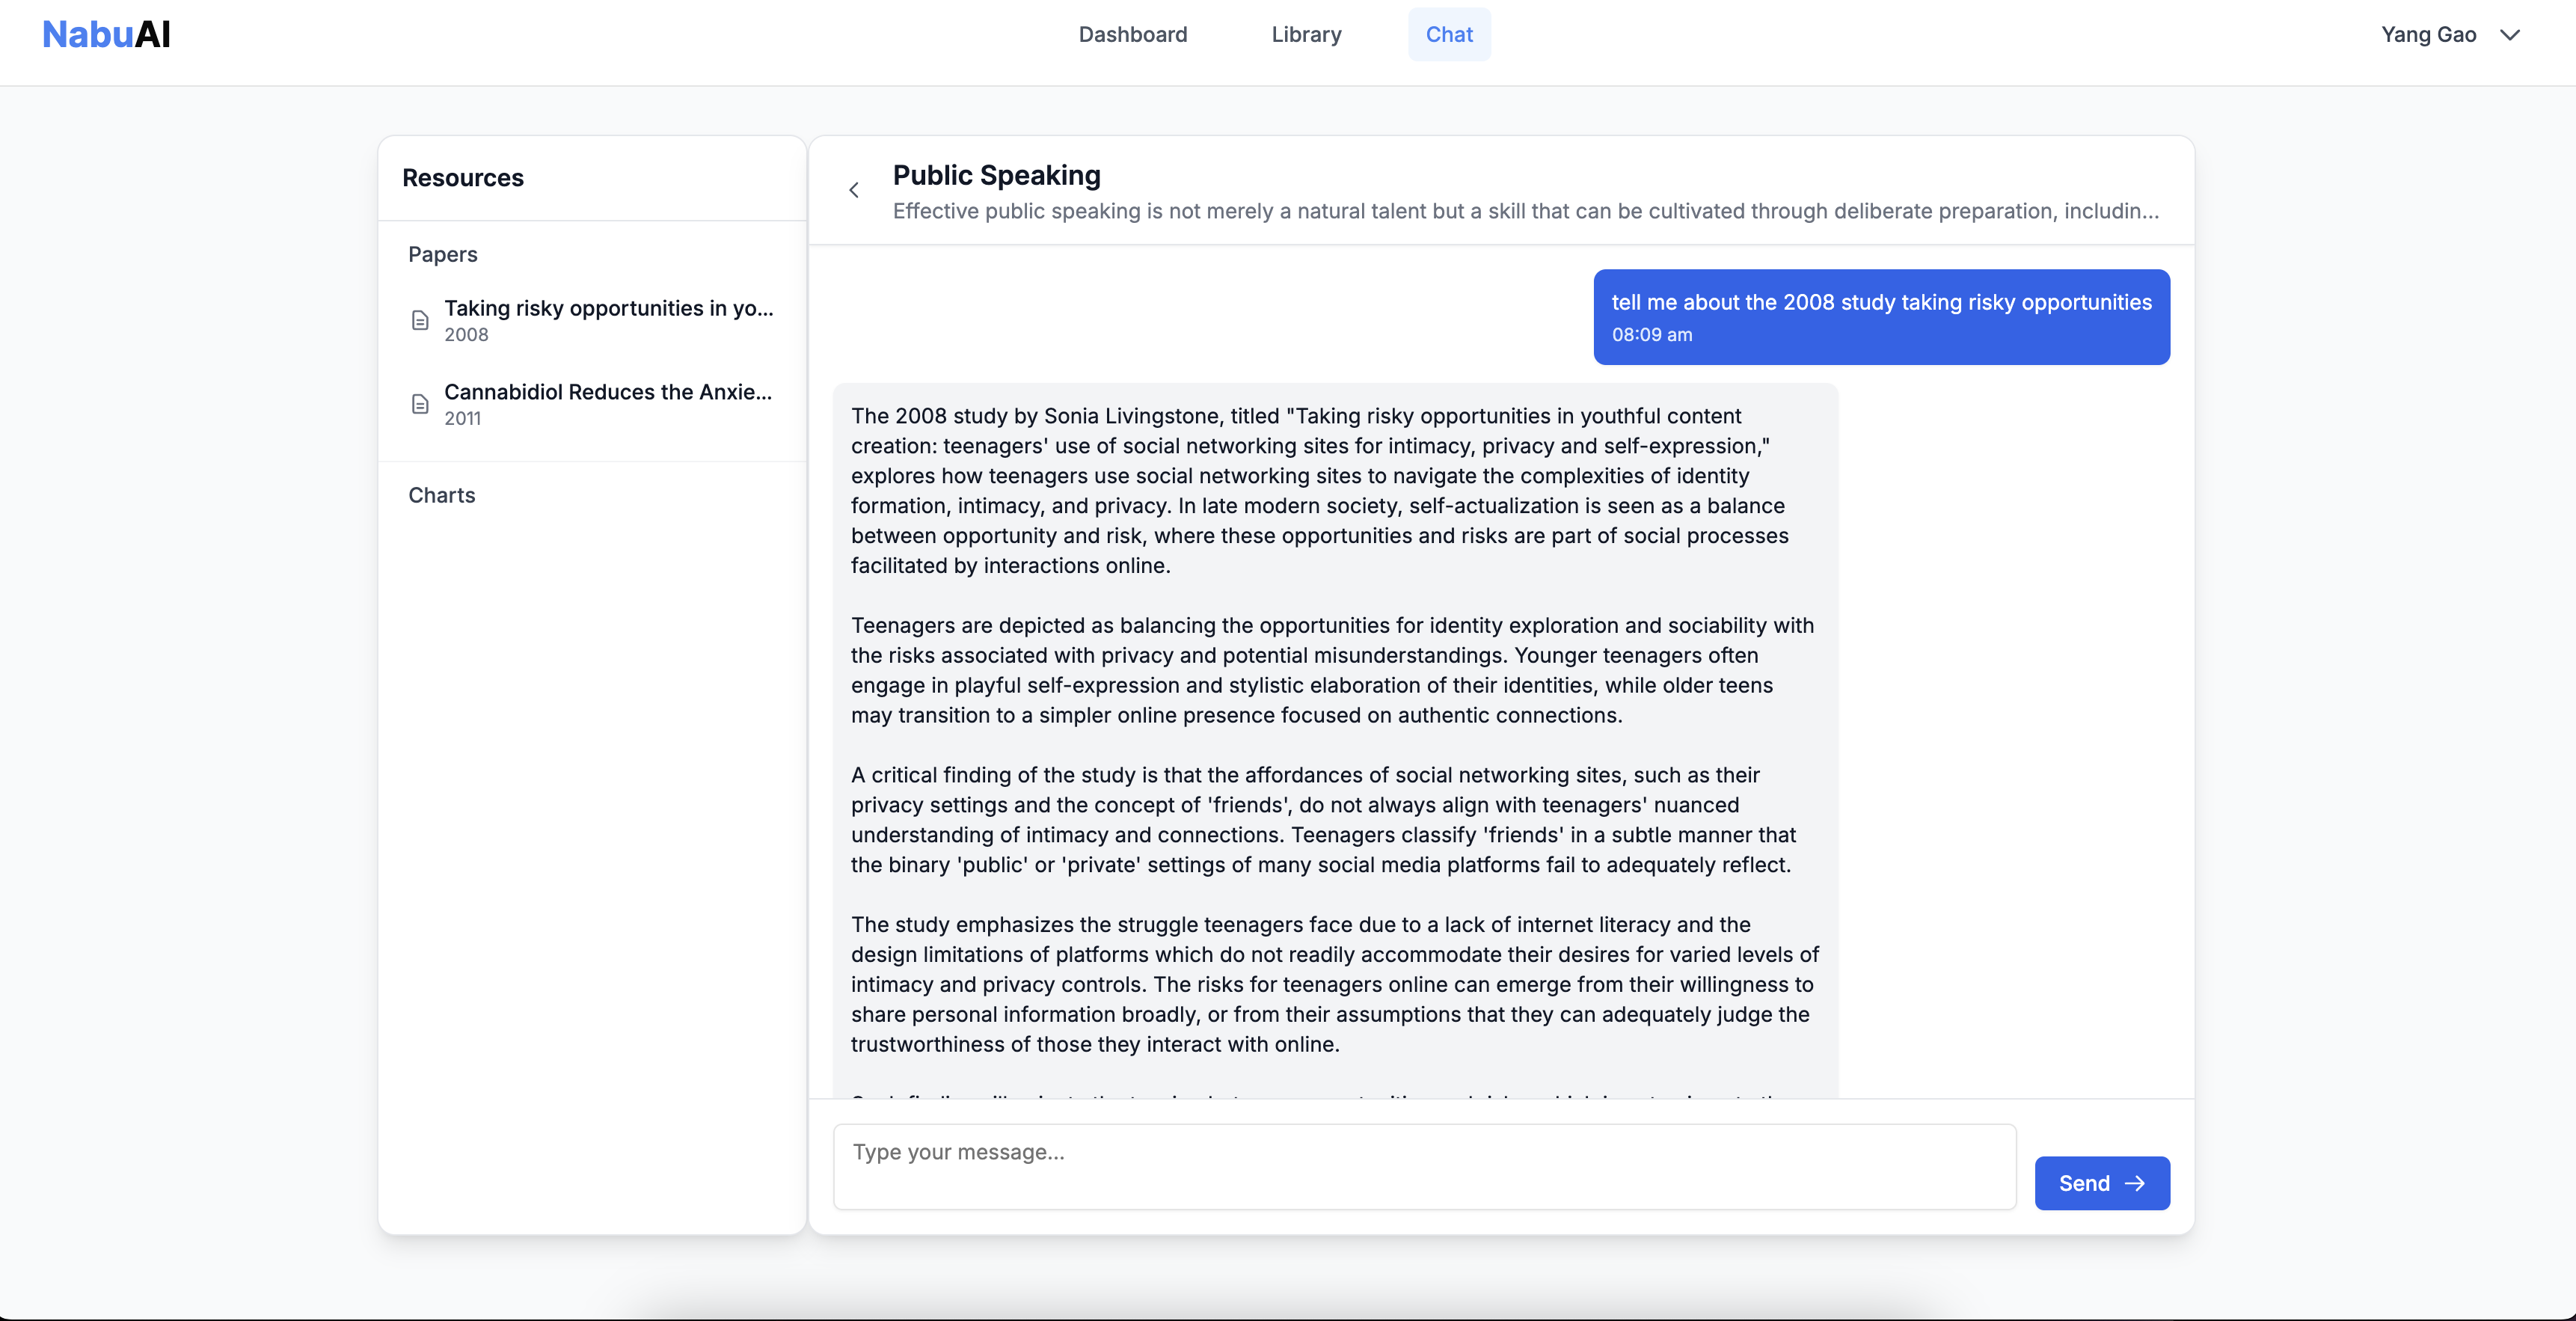Click the Charts section heading
This screenshot has width=2576, height=1321.
coord(441,495)
